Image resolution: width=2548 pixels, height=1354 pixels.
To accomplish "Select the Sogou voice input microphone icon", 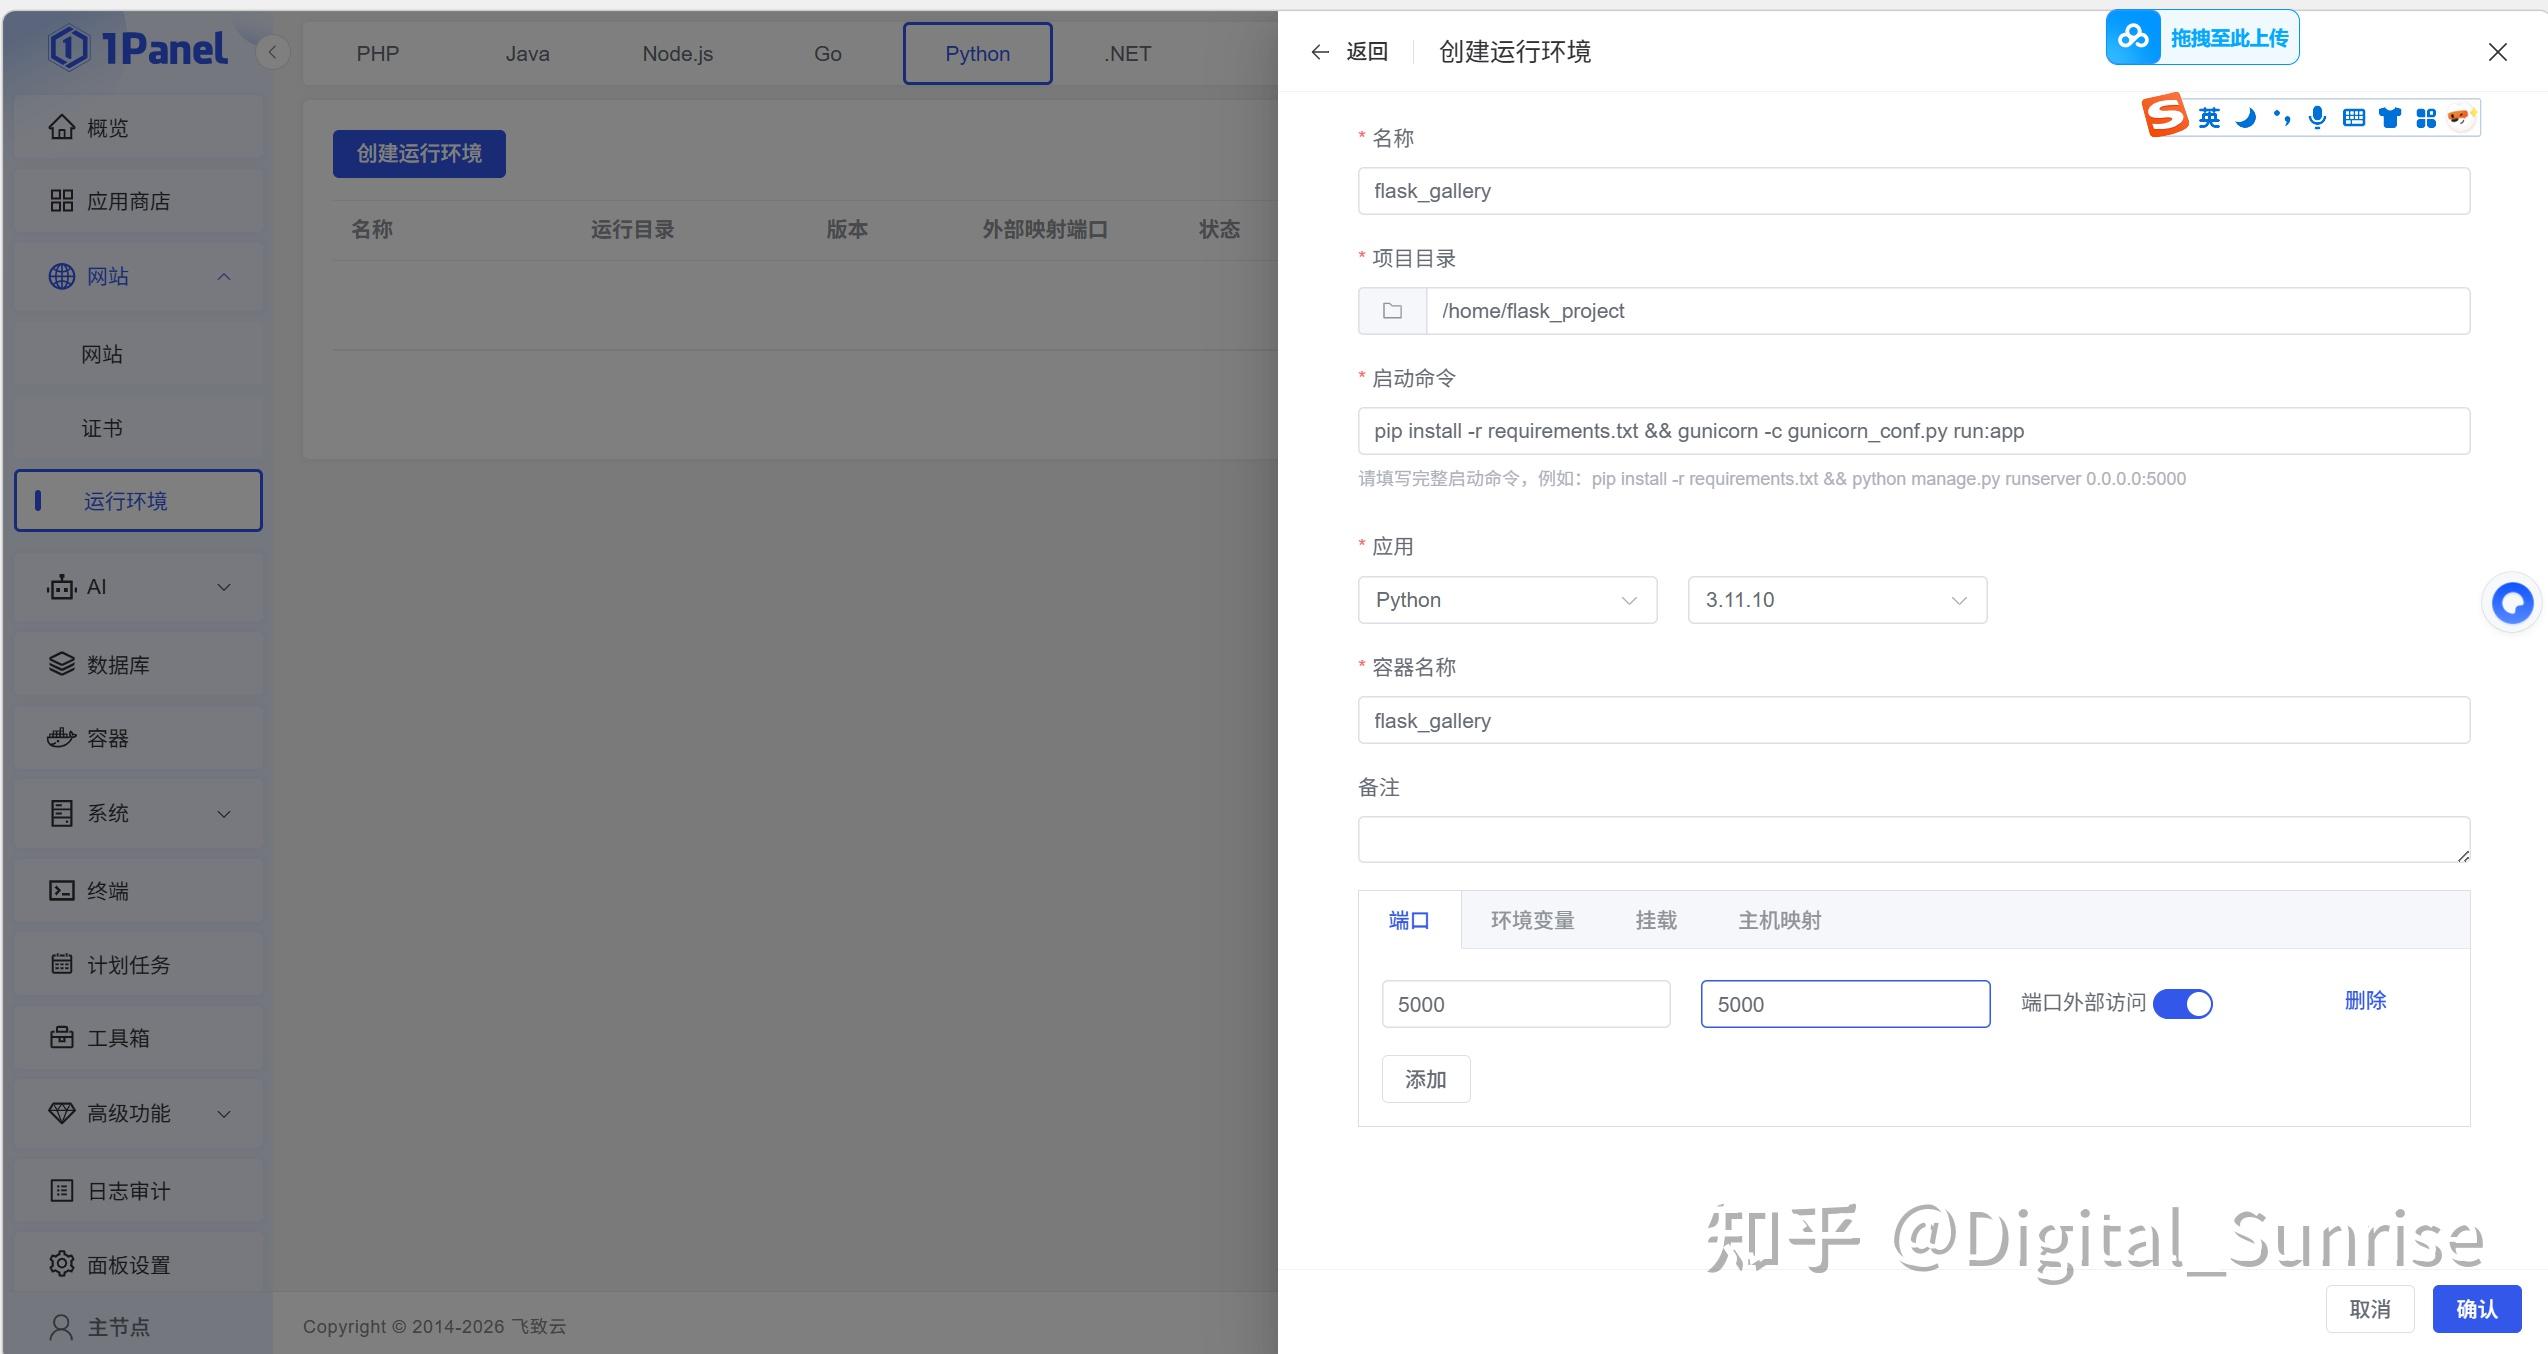I will [x=2317, y=116].
